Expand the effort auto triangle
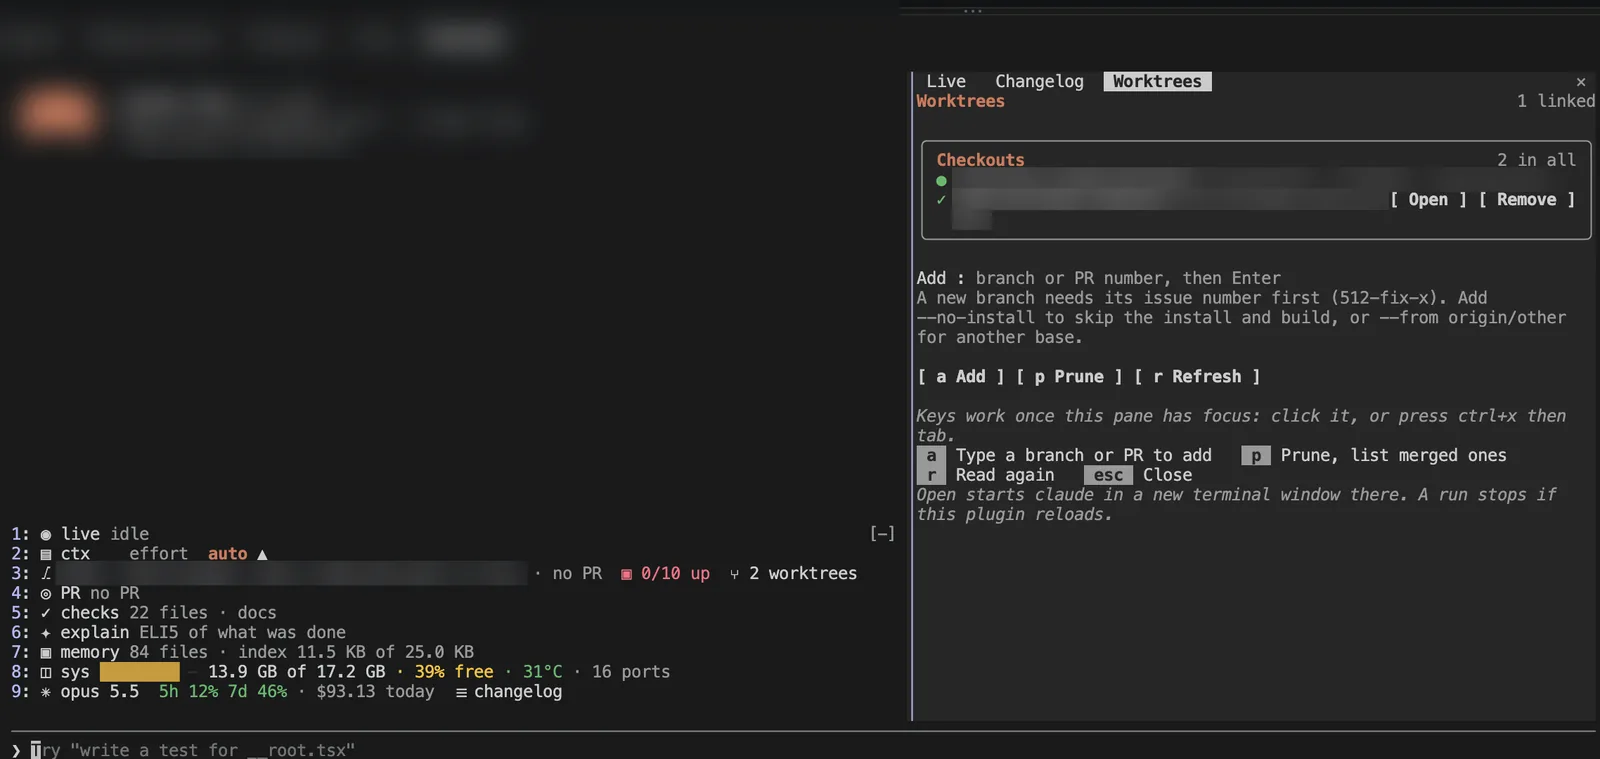Screen dimensions: 1600x759 [x=262, y=554]
